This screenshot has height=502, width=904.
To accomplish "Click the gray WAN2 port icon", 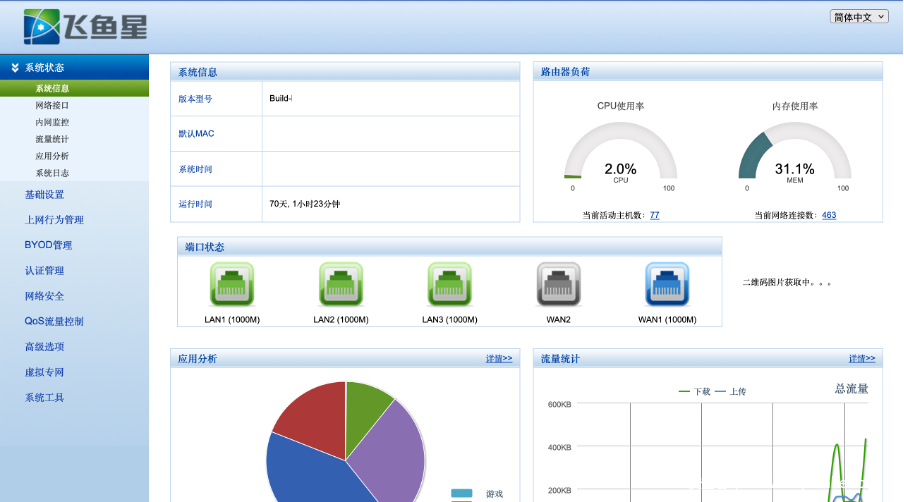I will click(x=558, y=284).
